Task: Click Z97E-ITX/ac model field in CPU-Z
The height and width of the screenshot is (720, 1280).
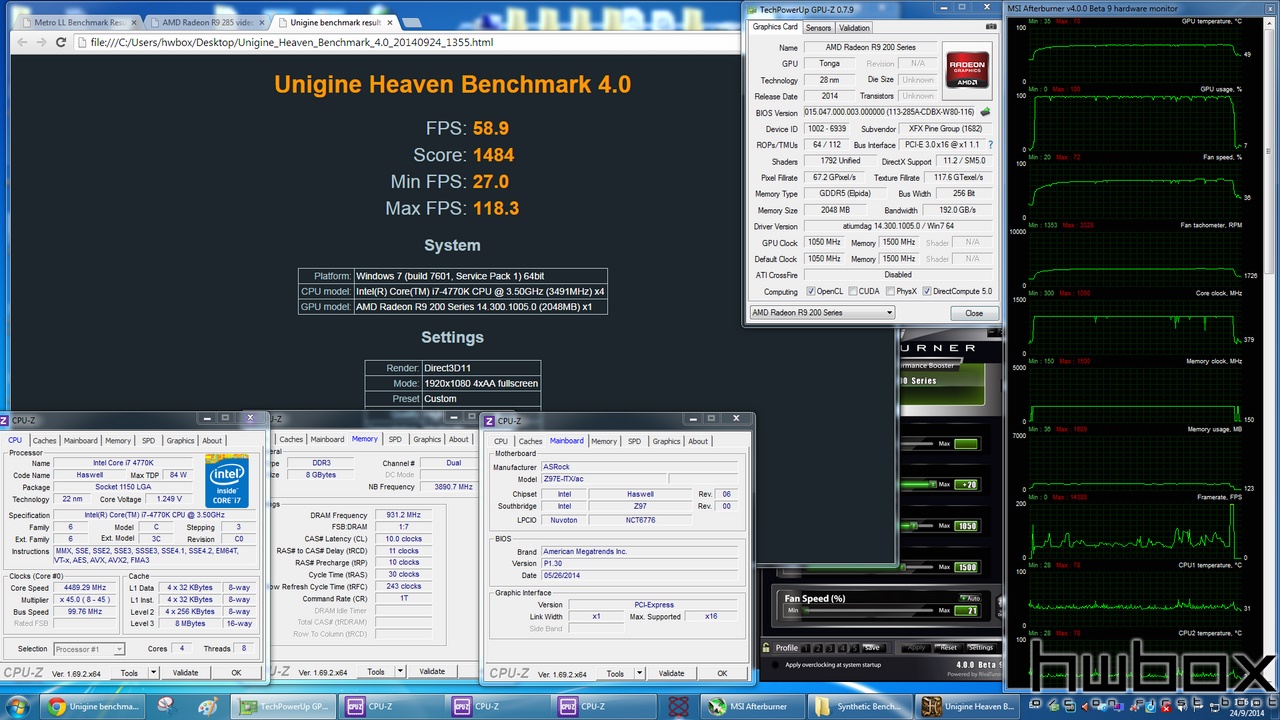Action: pos(603,480)
